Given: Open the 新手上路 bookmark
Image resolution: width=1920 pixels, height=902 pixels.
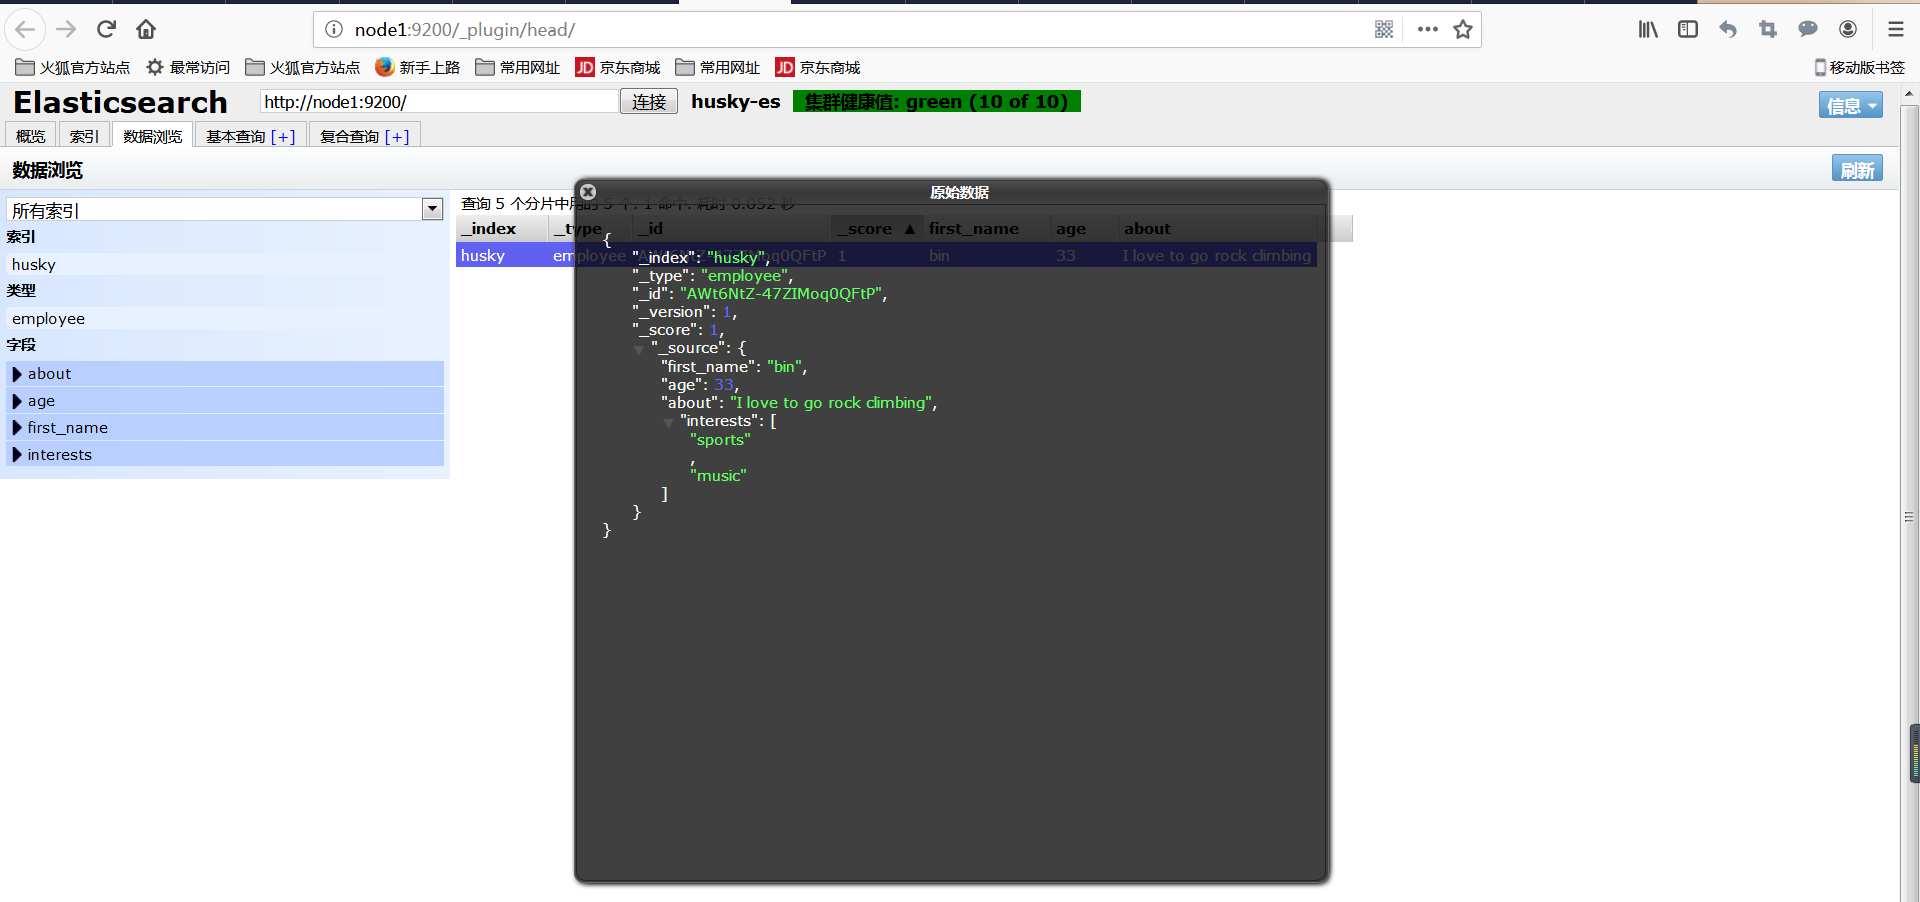Looking at the screenshot, I should [x=418, y=67].
